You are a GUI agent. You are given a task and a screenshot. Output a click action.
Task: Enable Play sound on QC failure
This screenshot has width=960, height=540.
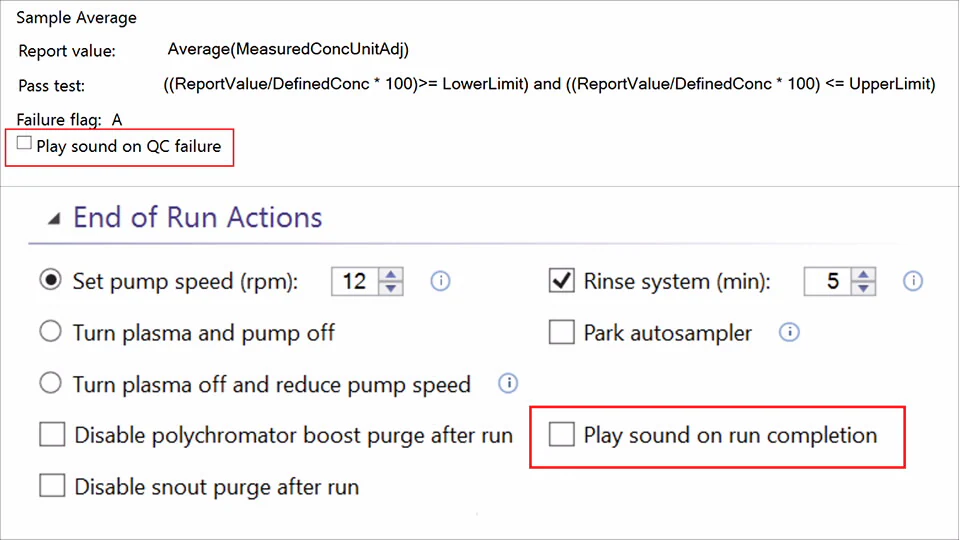click(25, 144)
